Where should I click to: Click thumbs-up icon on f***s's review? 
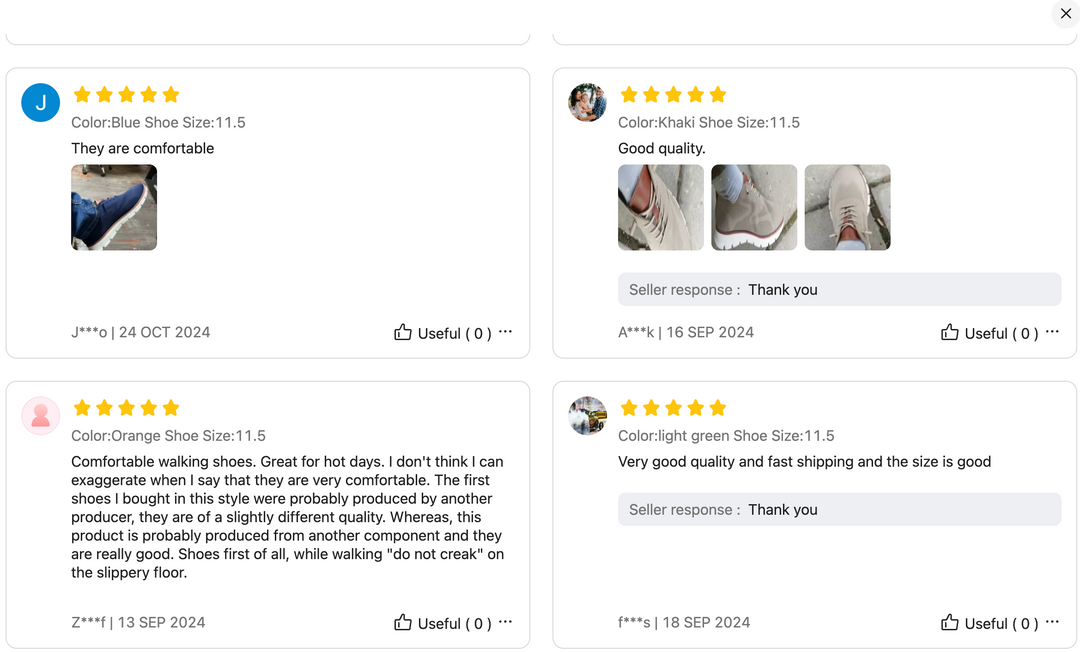pos(950,623)
